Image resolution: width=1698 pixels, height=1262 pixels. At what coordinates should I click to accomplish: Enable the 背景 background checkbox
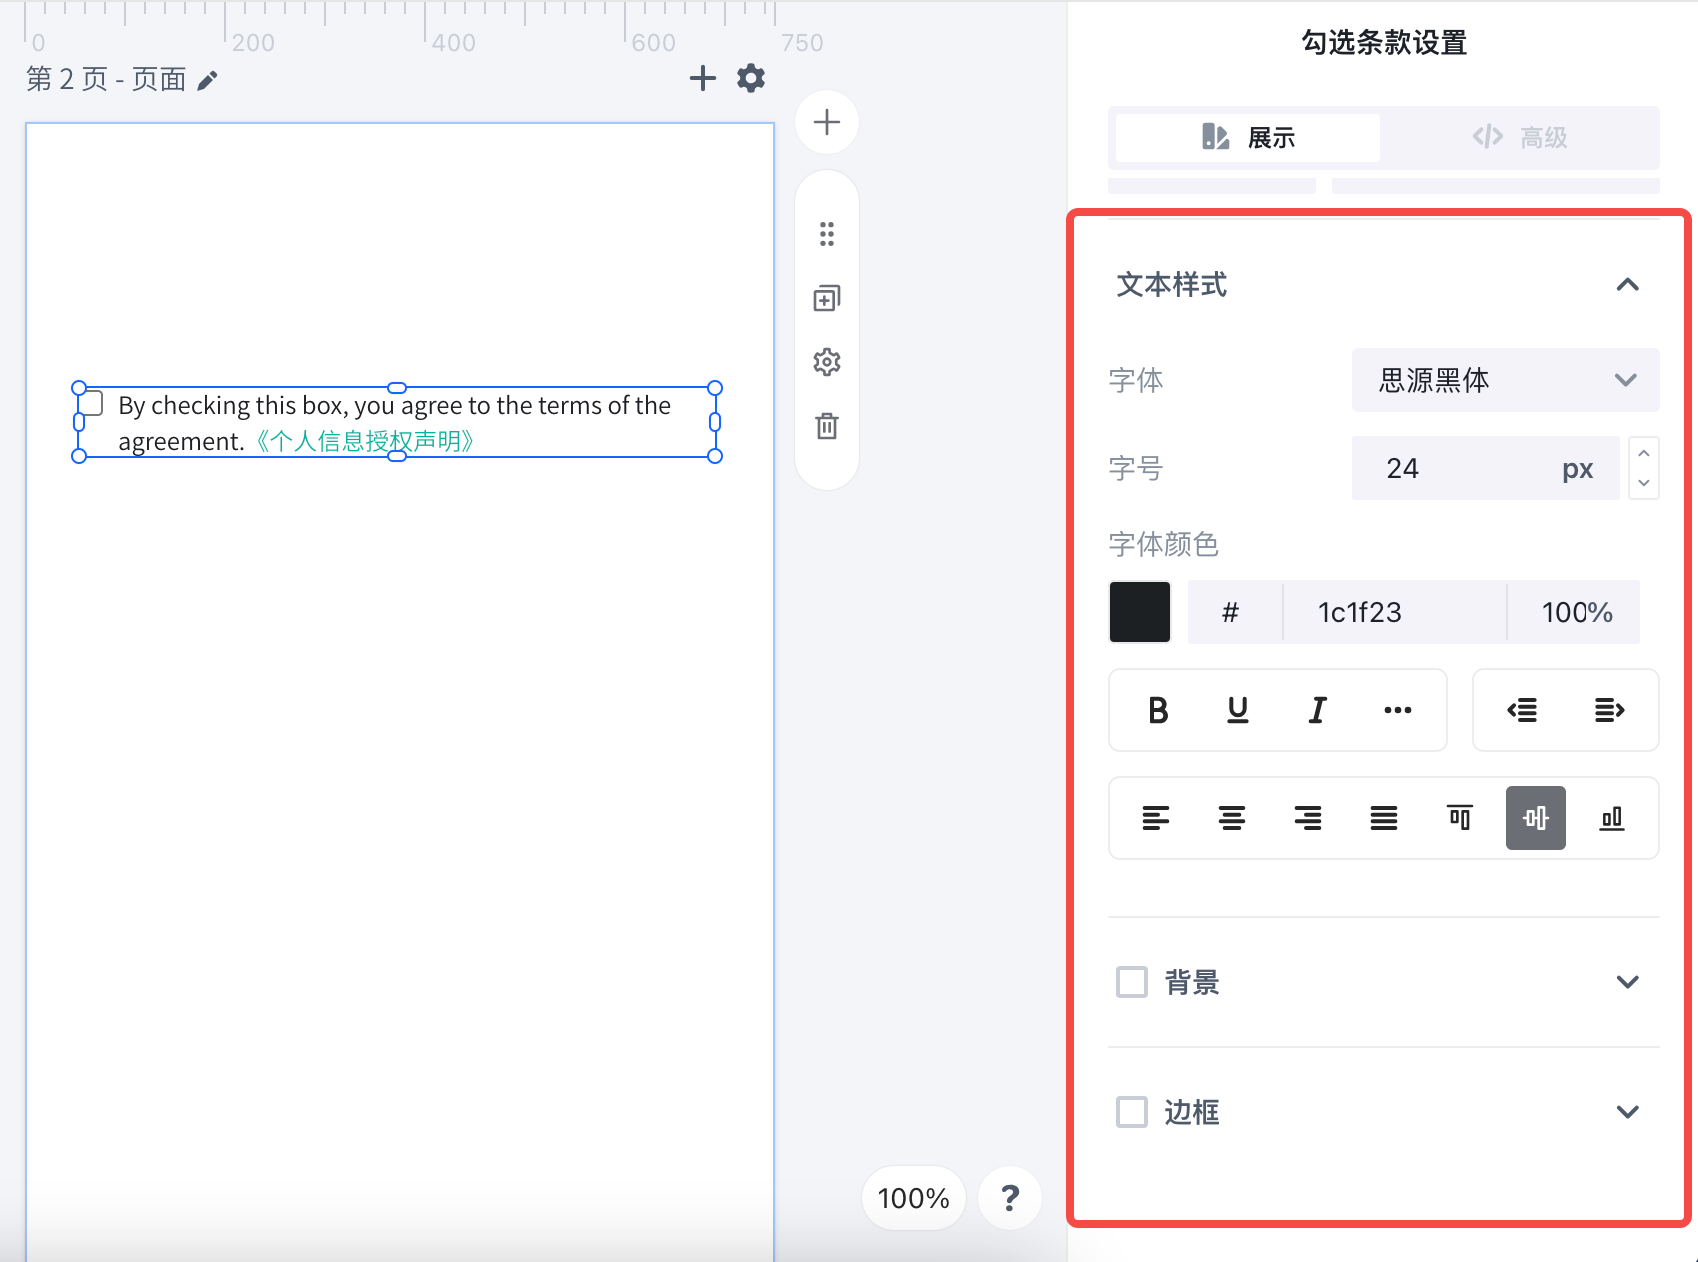pos(1132,982)
